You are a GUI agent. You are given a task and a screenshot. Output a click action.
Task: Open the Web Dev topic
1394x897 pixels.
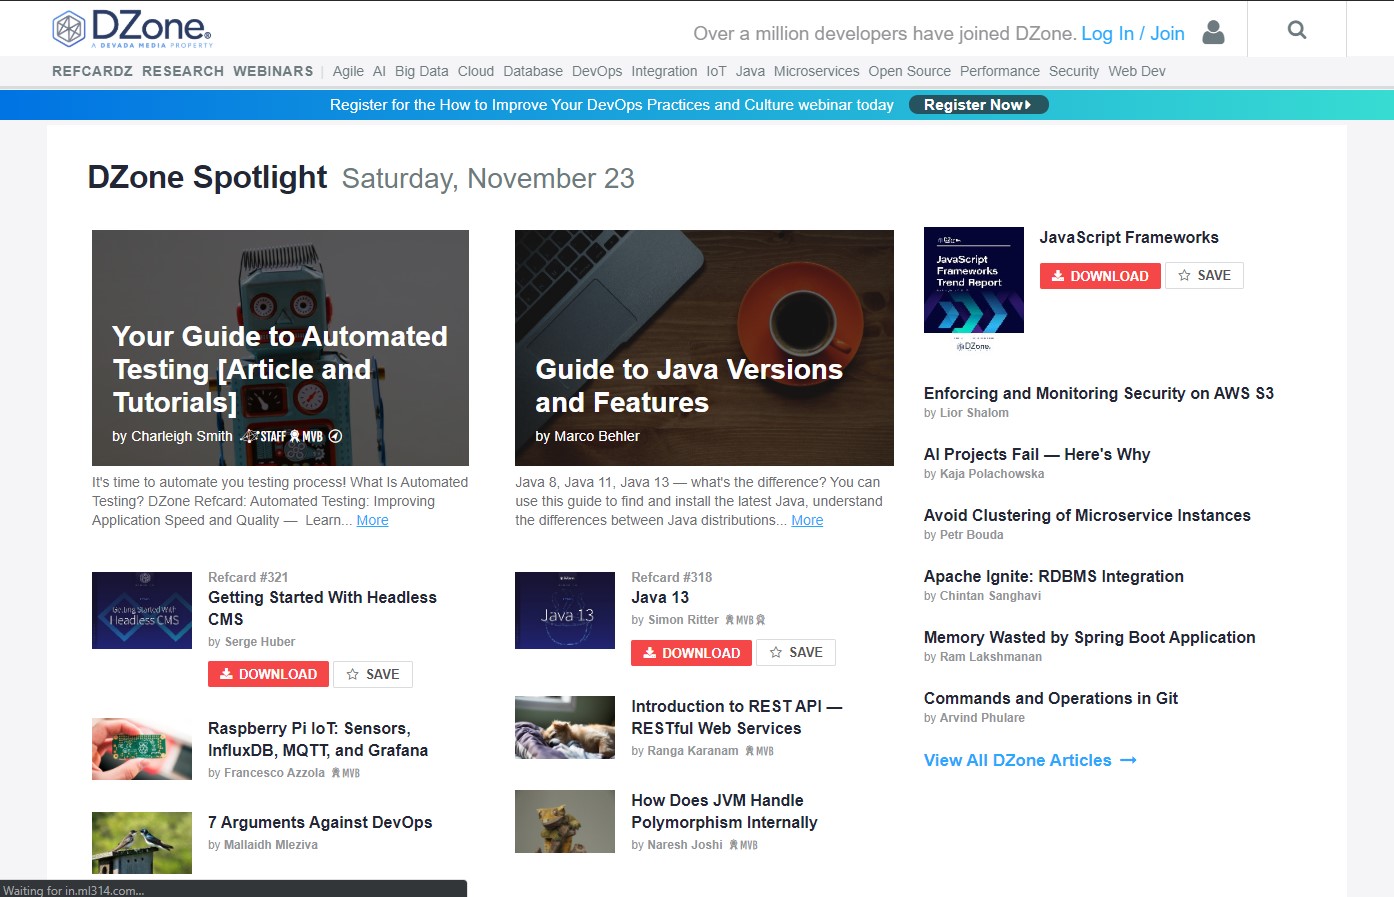[1137, 71]
